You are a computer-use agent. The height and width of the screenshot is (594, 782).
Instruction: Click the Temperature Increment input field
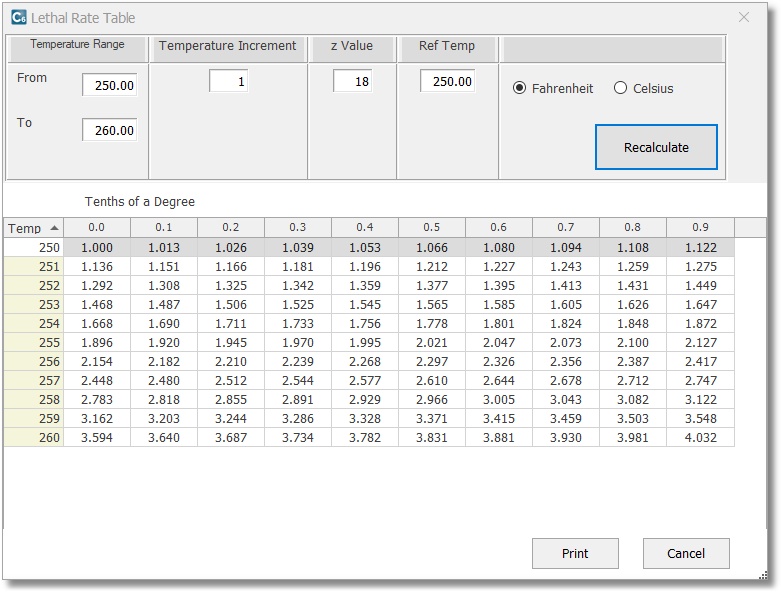[x=228, y=81]
